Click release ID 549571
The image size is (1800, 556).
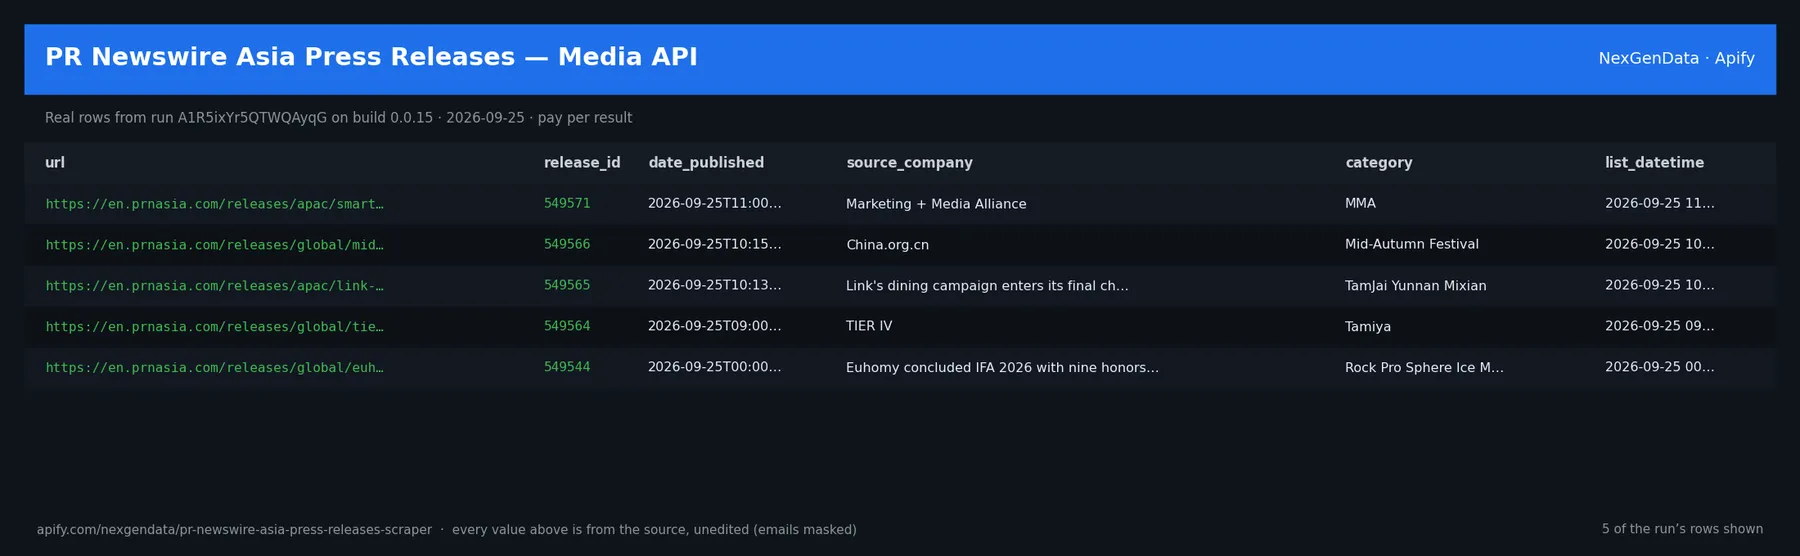tap(567, 203)
